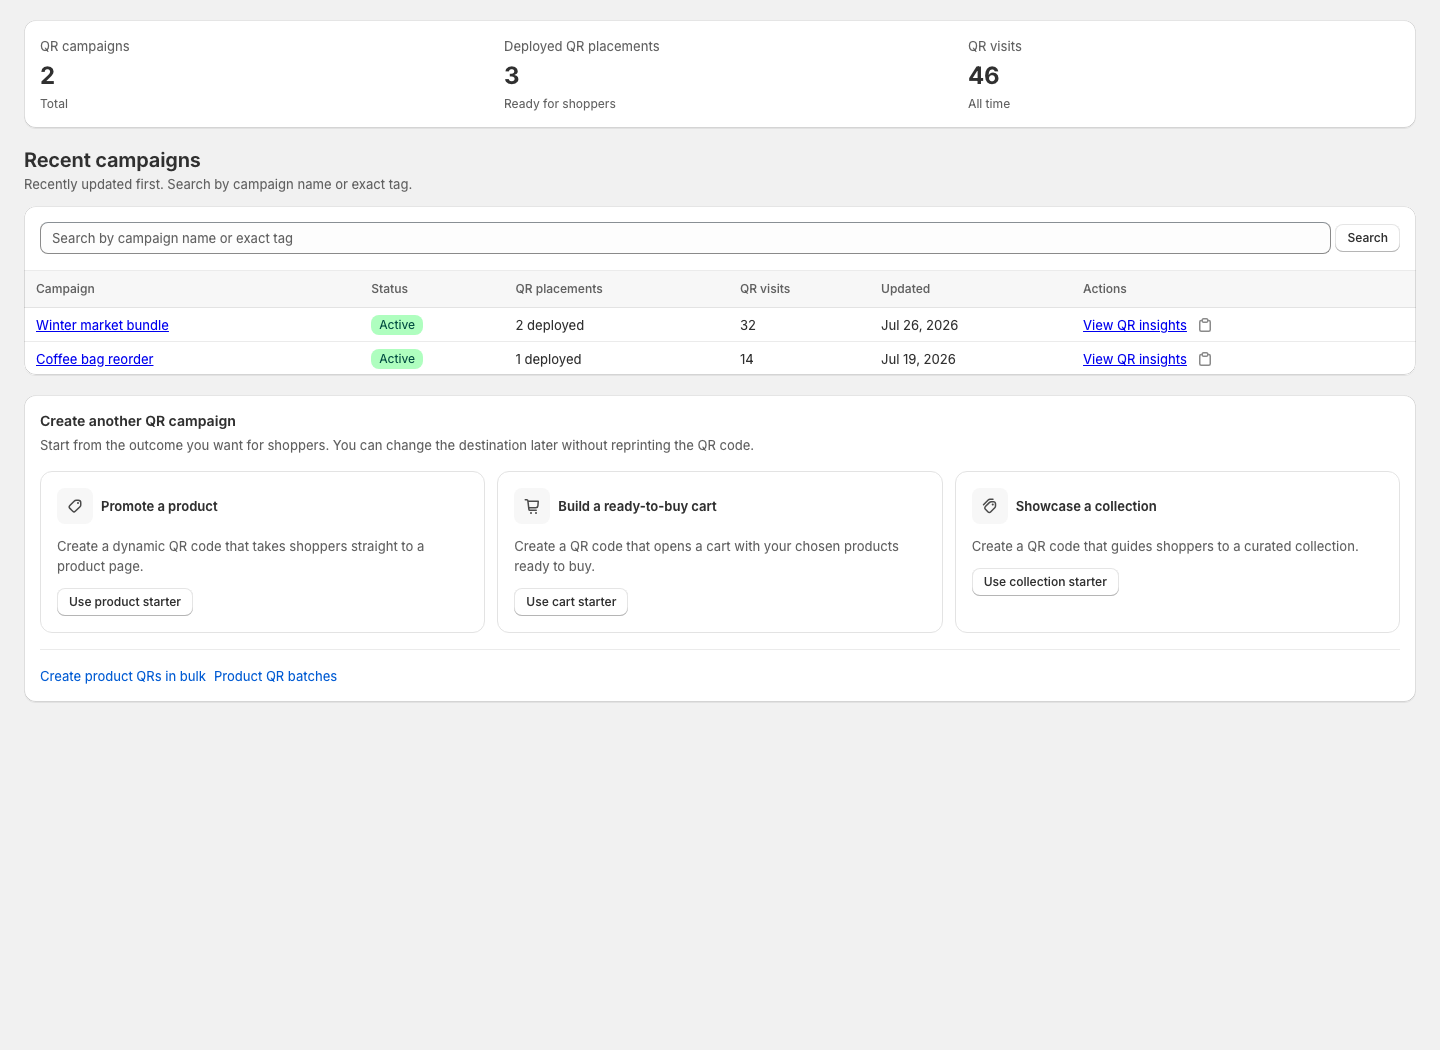Click the 32 visits cell
The width and height of the screenshot is (1440, 1050).
[748, 325]
